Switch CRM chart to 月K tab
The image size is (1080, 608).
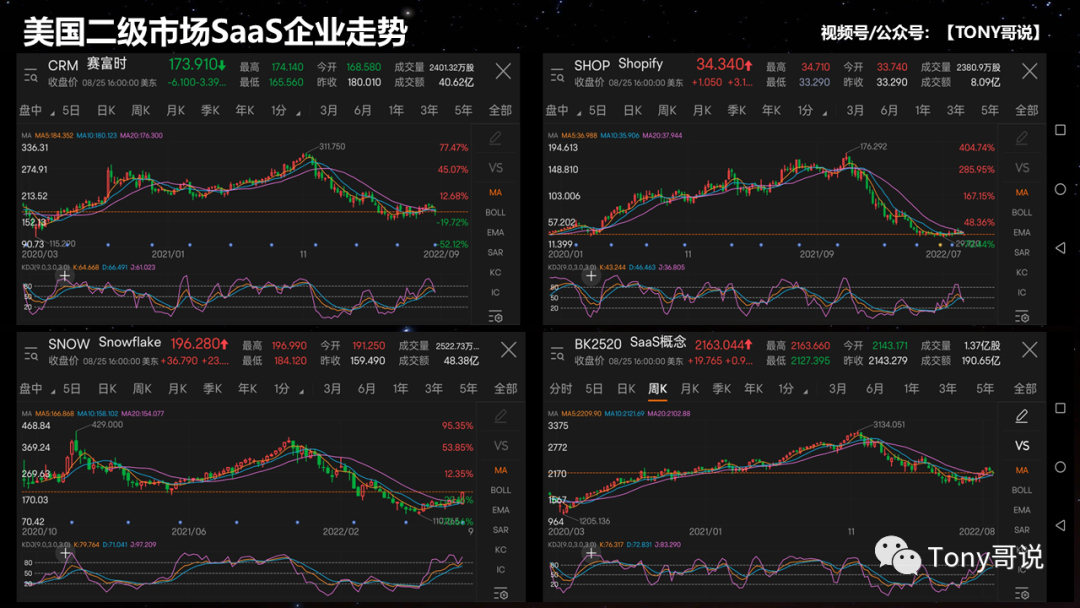click(176, 110)
